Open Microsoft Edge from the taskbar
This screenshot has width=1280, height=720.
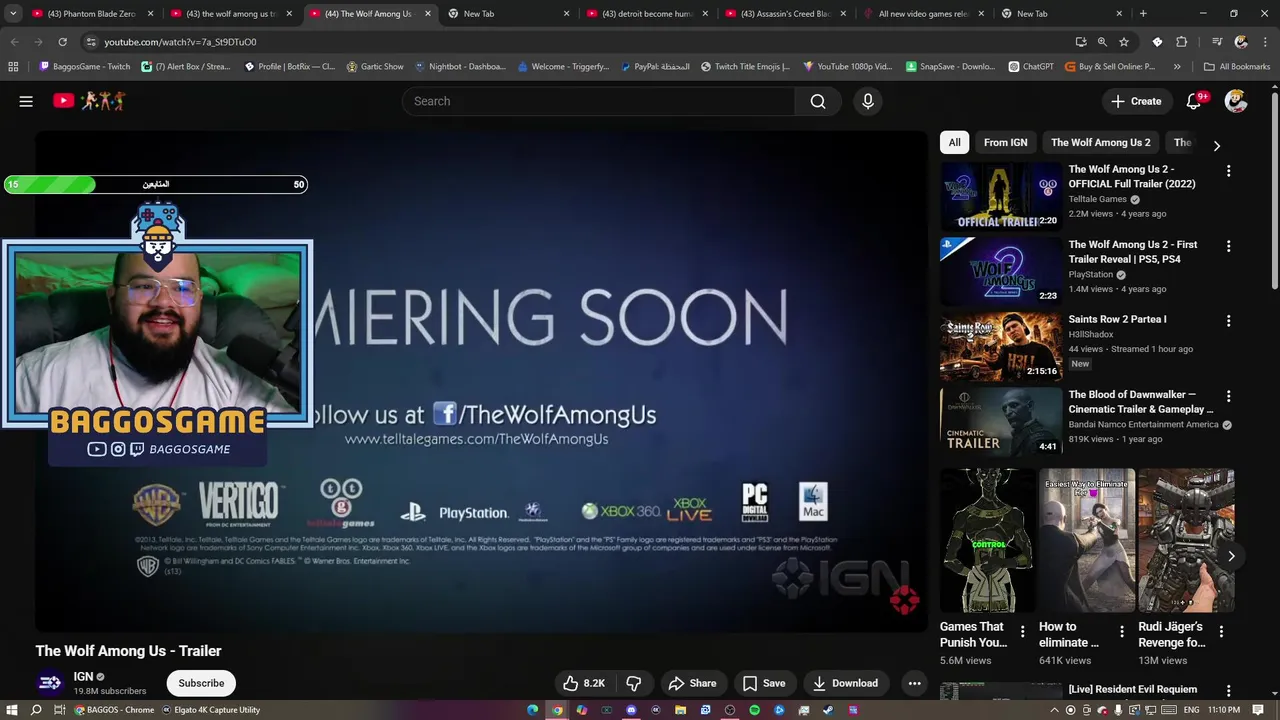pyautogui.click(x=533, y=710)
